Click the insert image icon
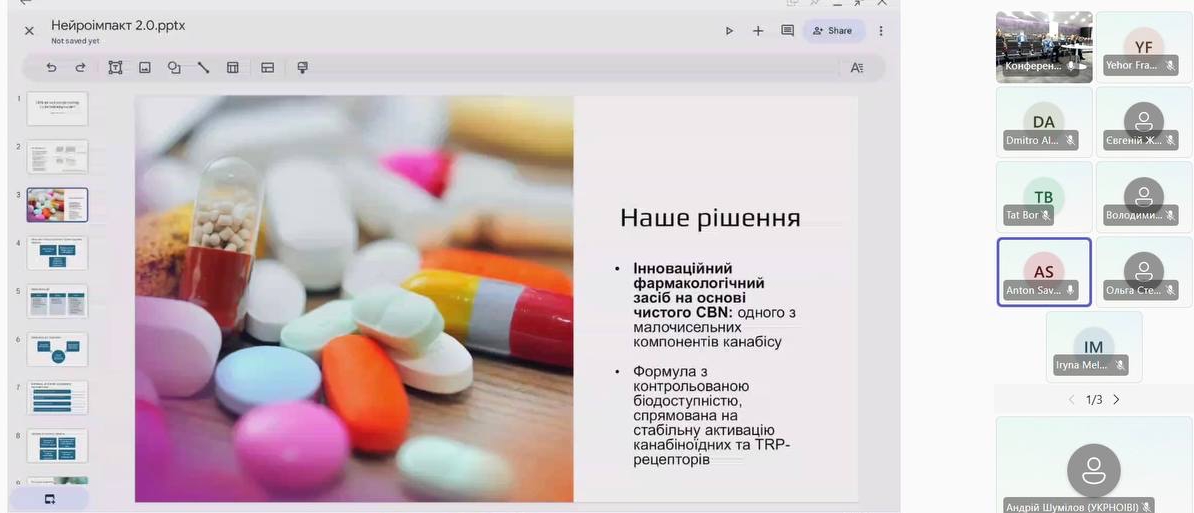Image resolution: width=1194 pixels, height=513 pixels. pos(144,68)
